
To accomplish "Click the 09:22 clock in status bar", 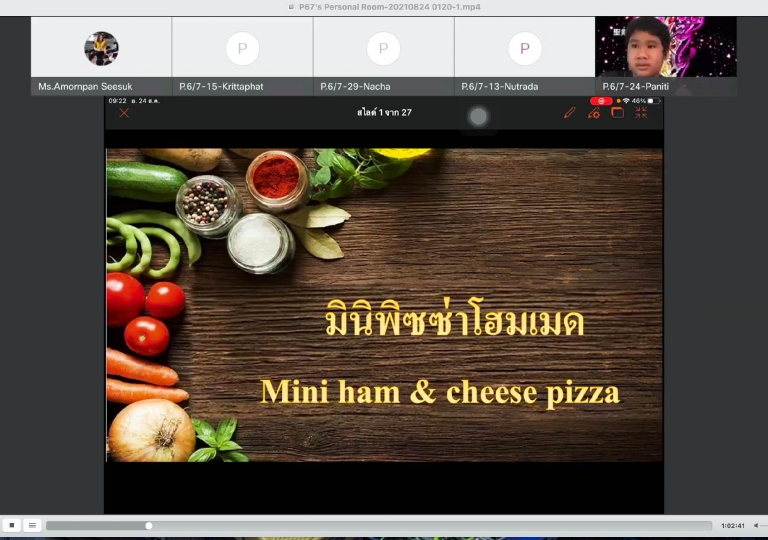I will tap(118, 101).
